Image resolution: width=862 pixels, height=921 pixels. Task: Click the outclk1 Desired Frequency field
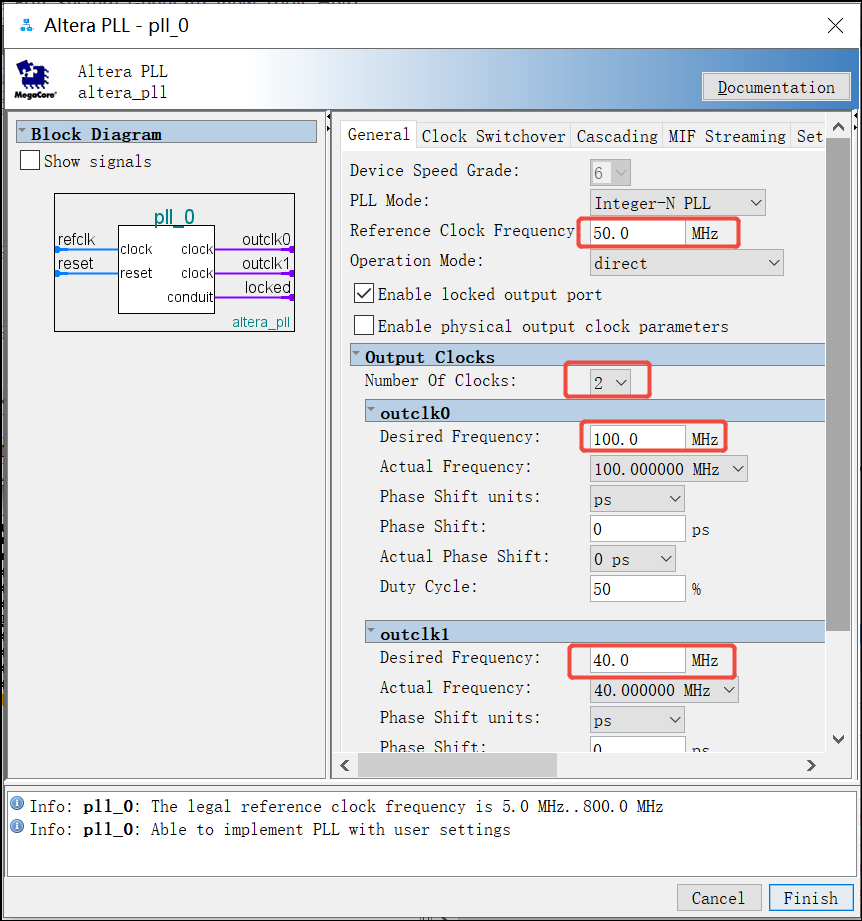click(637, 660)
